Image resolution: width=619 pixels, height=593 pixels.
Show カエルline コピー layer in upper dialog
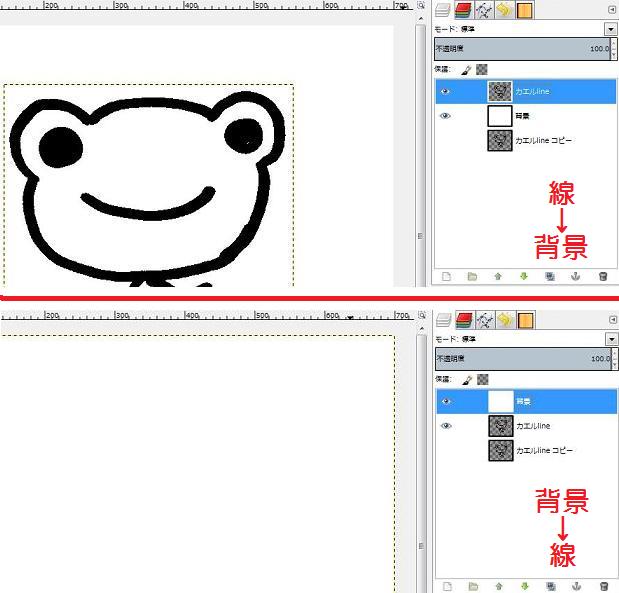click(445, 141)
